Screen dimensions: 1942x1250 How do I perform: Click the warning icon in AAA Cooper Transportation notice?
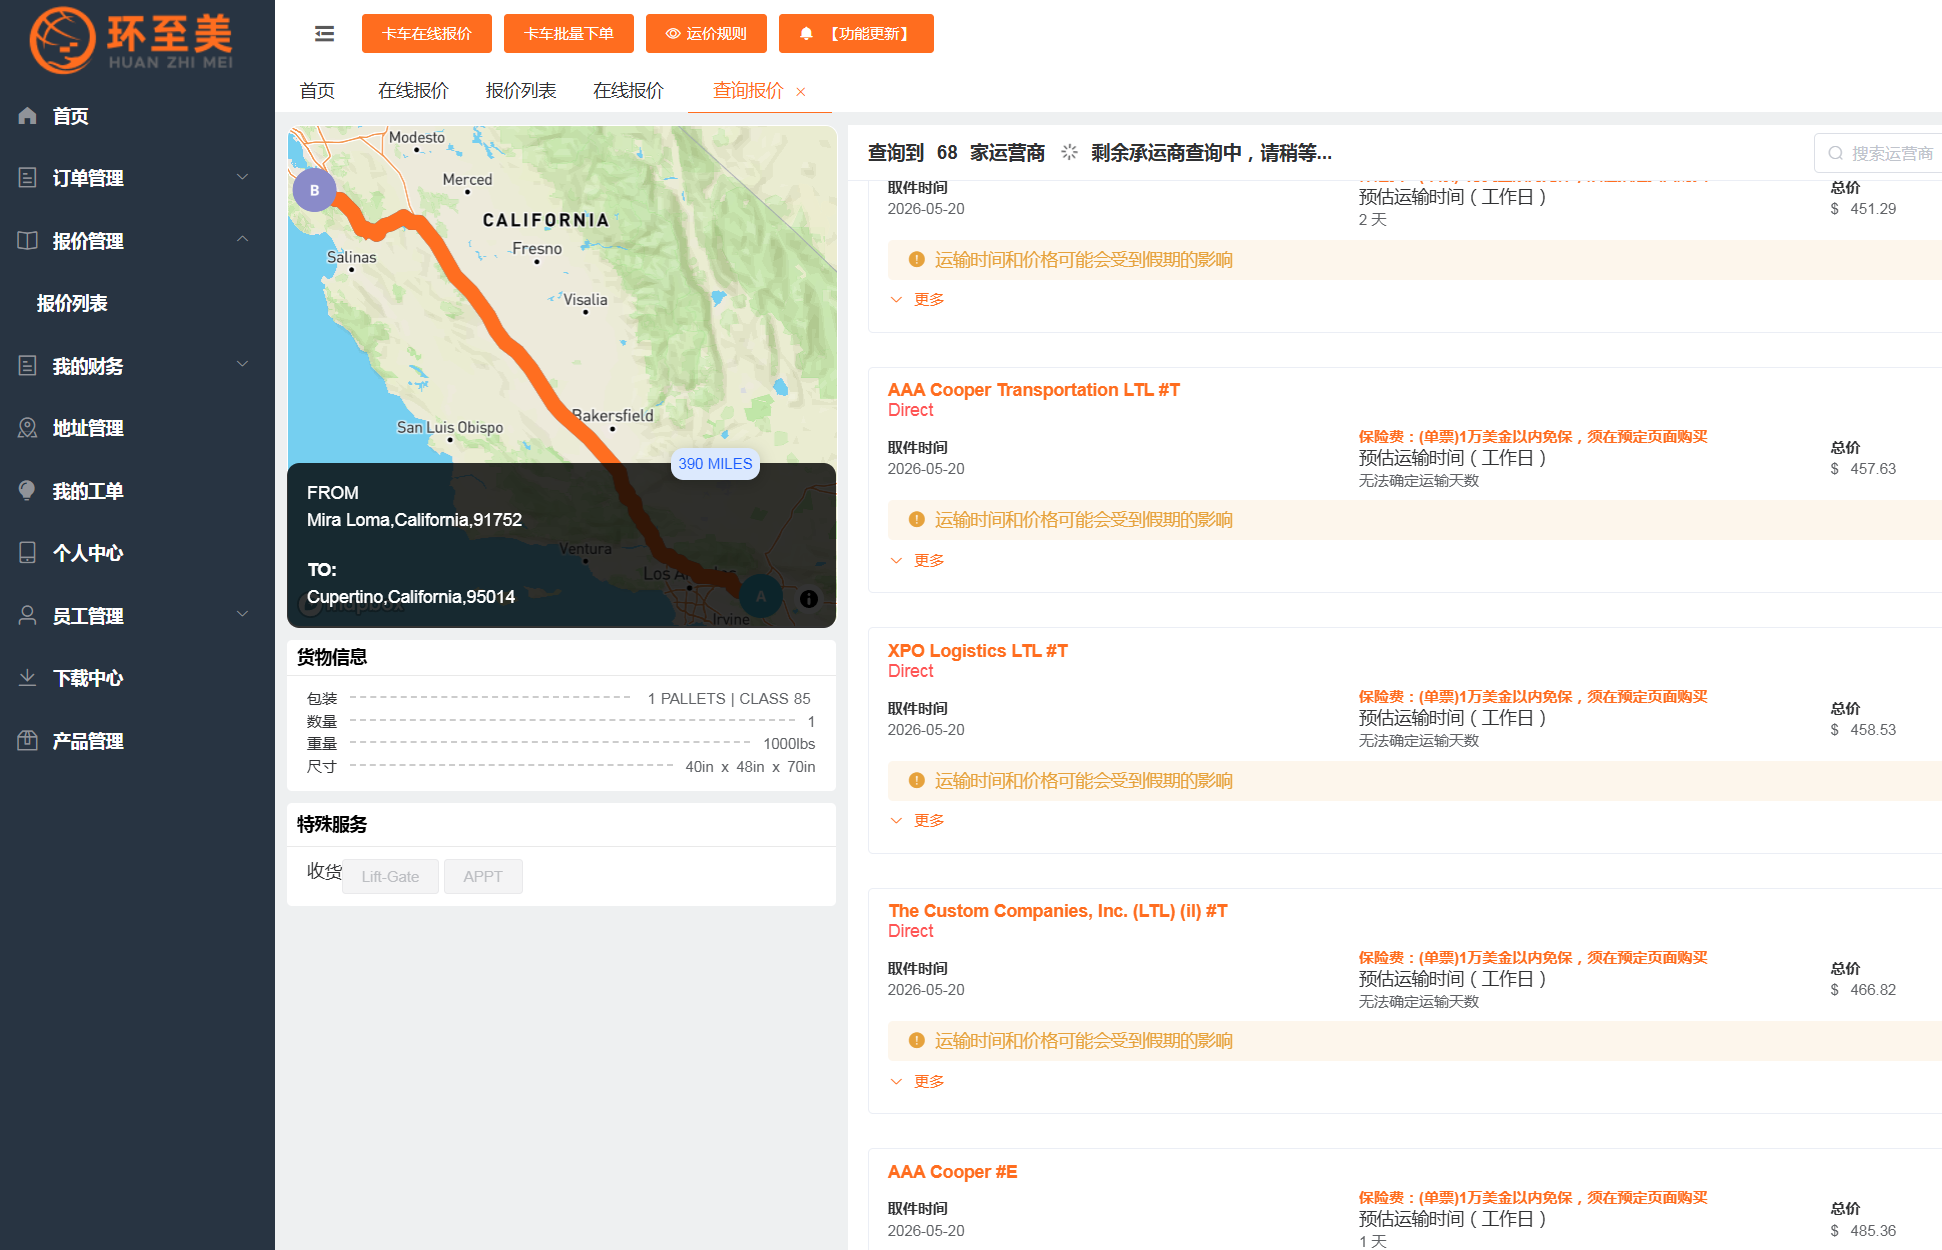point(916,520)
